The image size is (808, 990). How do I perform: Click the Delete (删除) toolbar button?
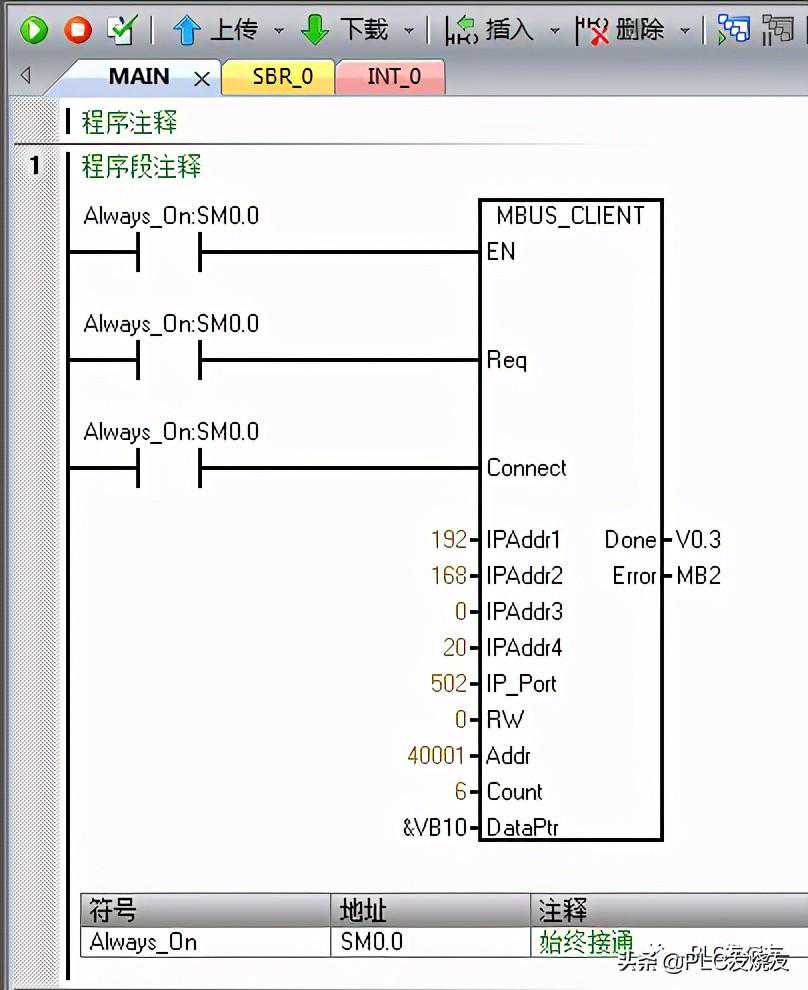pyautogui.click(x=620, y=30)
